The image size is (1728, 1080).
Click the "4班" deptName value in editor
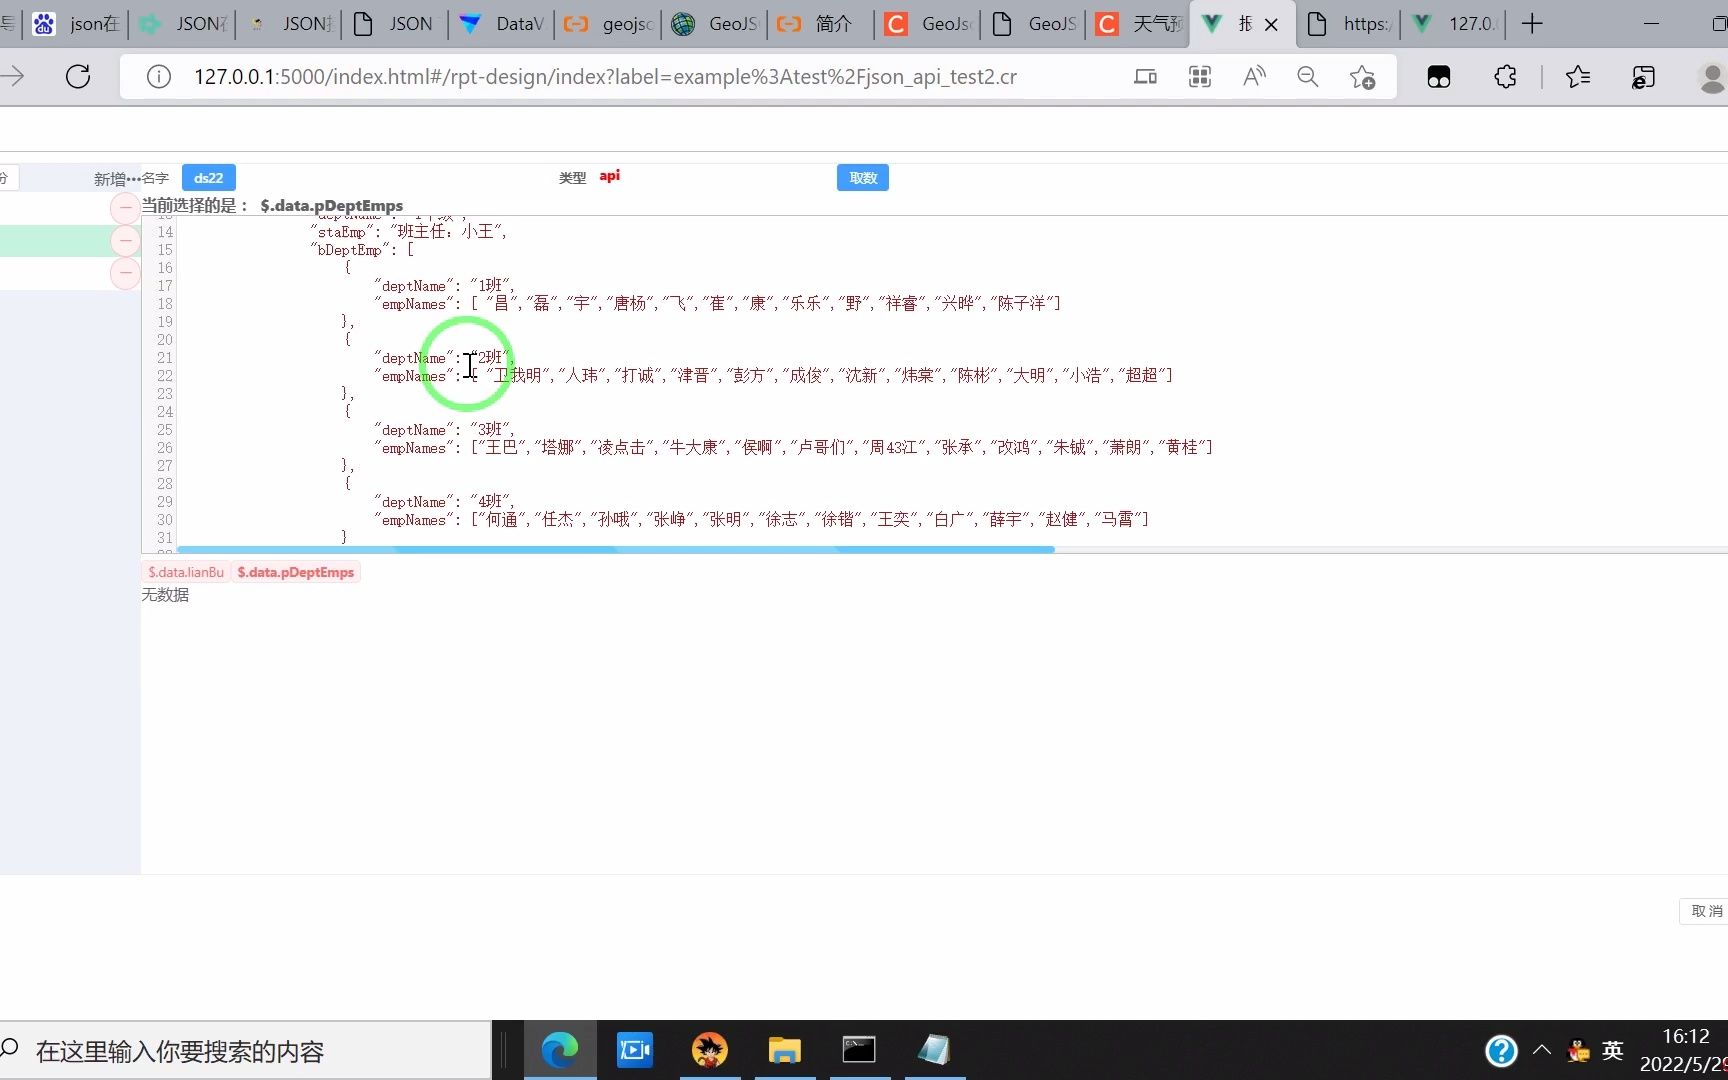click(490, 502)
